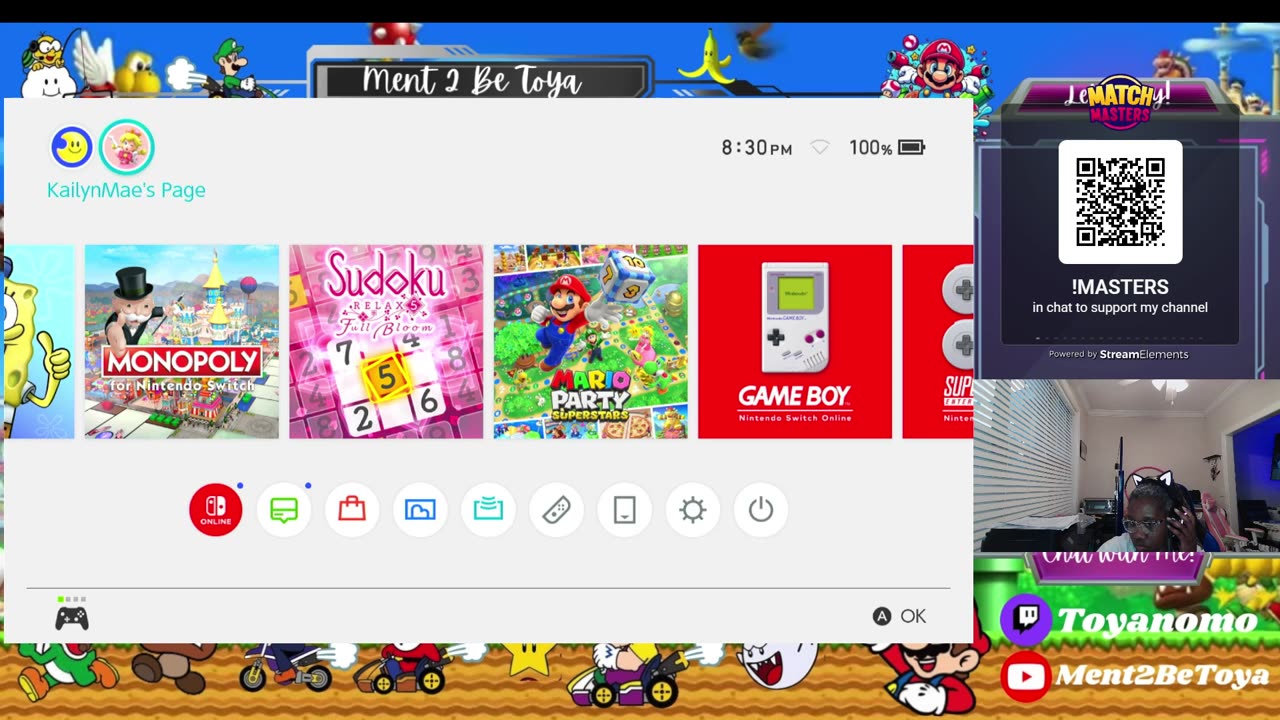Open the Nintendo eShop bag icon
This screenshot has height=720, width=1280.
pos(352,510)
